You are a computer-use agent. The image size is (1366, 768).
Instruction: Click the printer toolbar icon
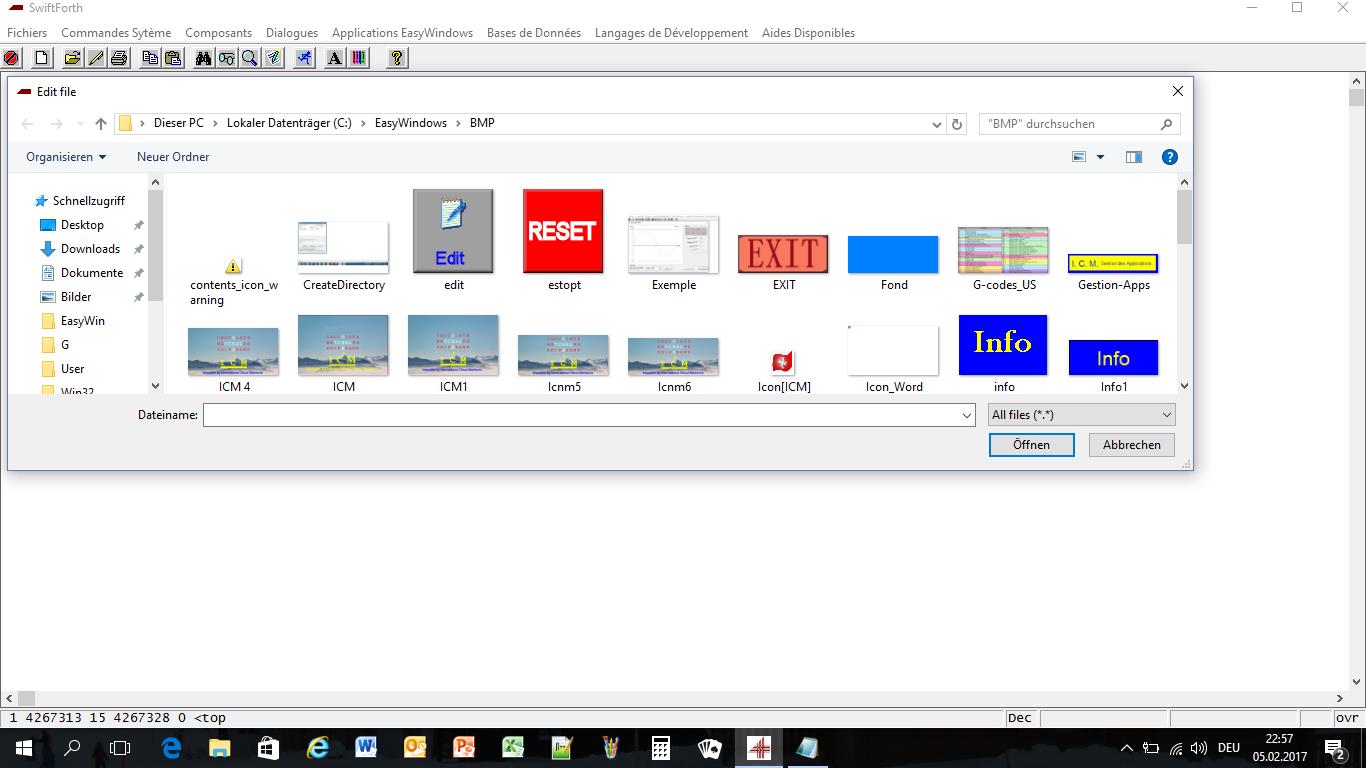coord(119,58)
